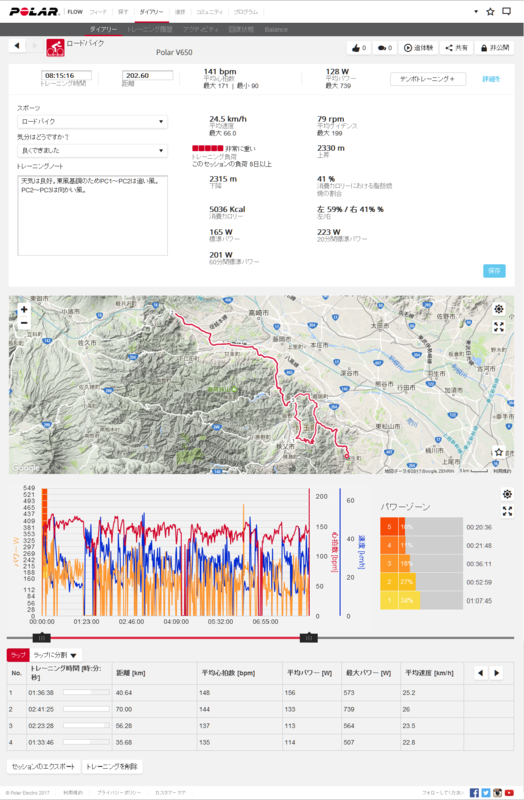Select the 回復状態 sub-tab
Screen dimensions: 524x800
pyautogui.click(x=241, y=30)
